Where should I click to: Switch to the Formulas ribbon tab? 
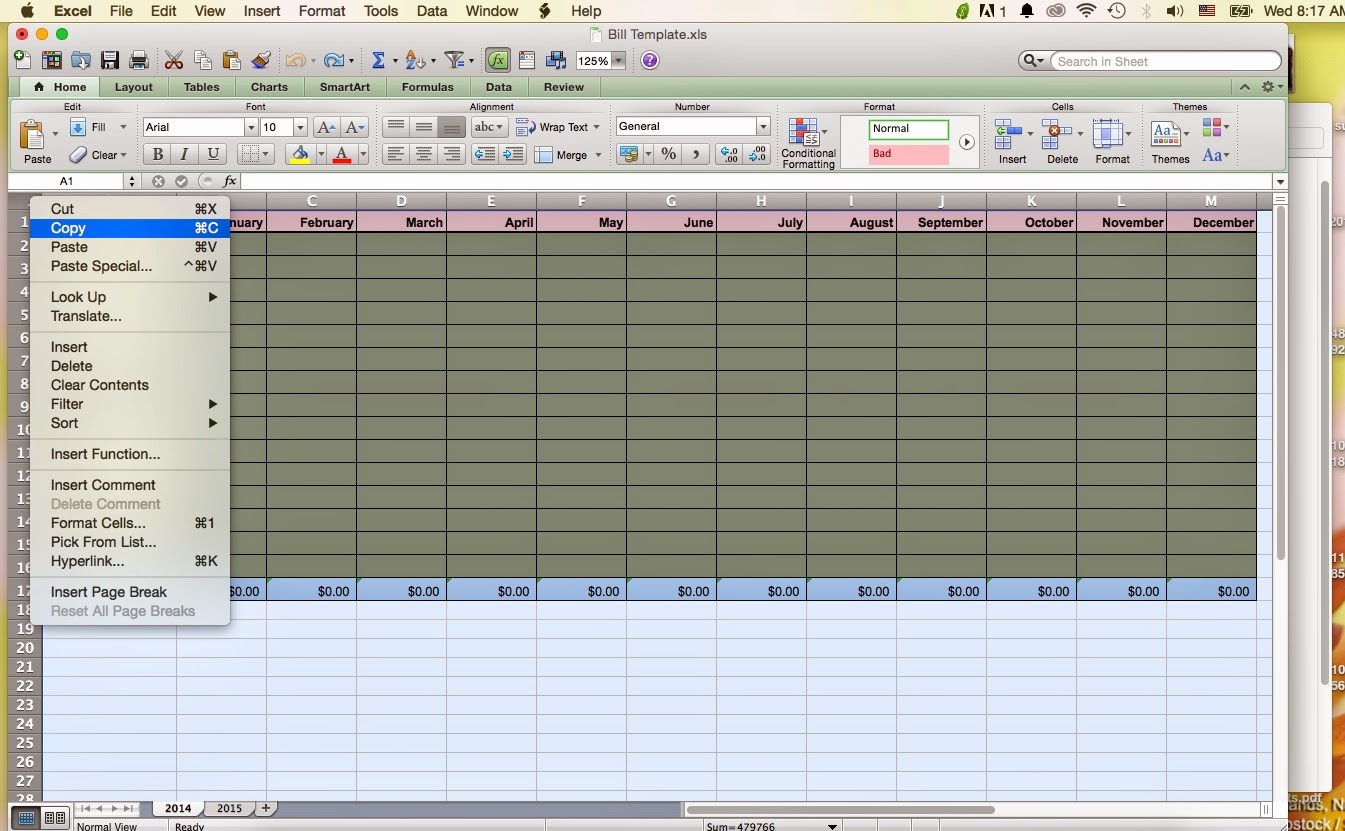(427, 87)
